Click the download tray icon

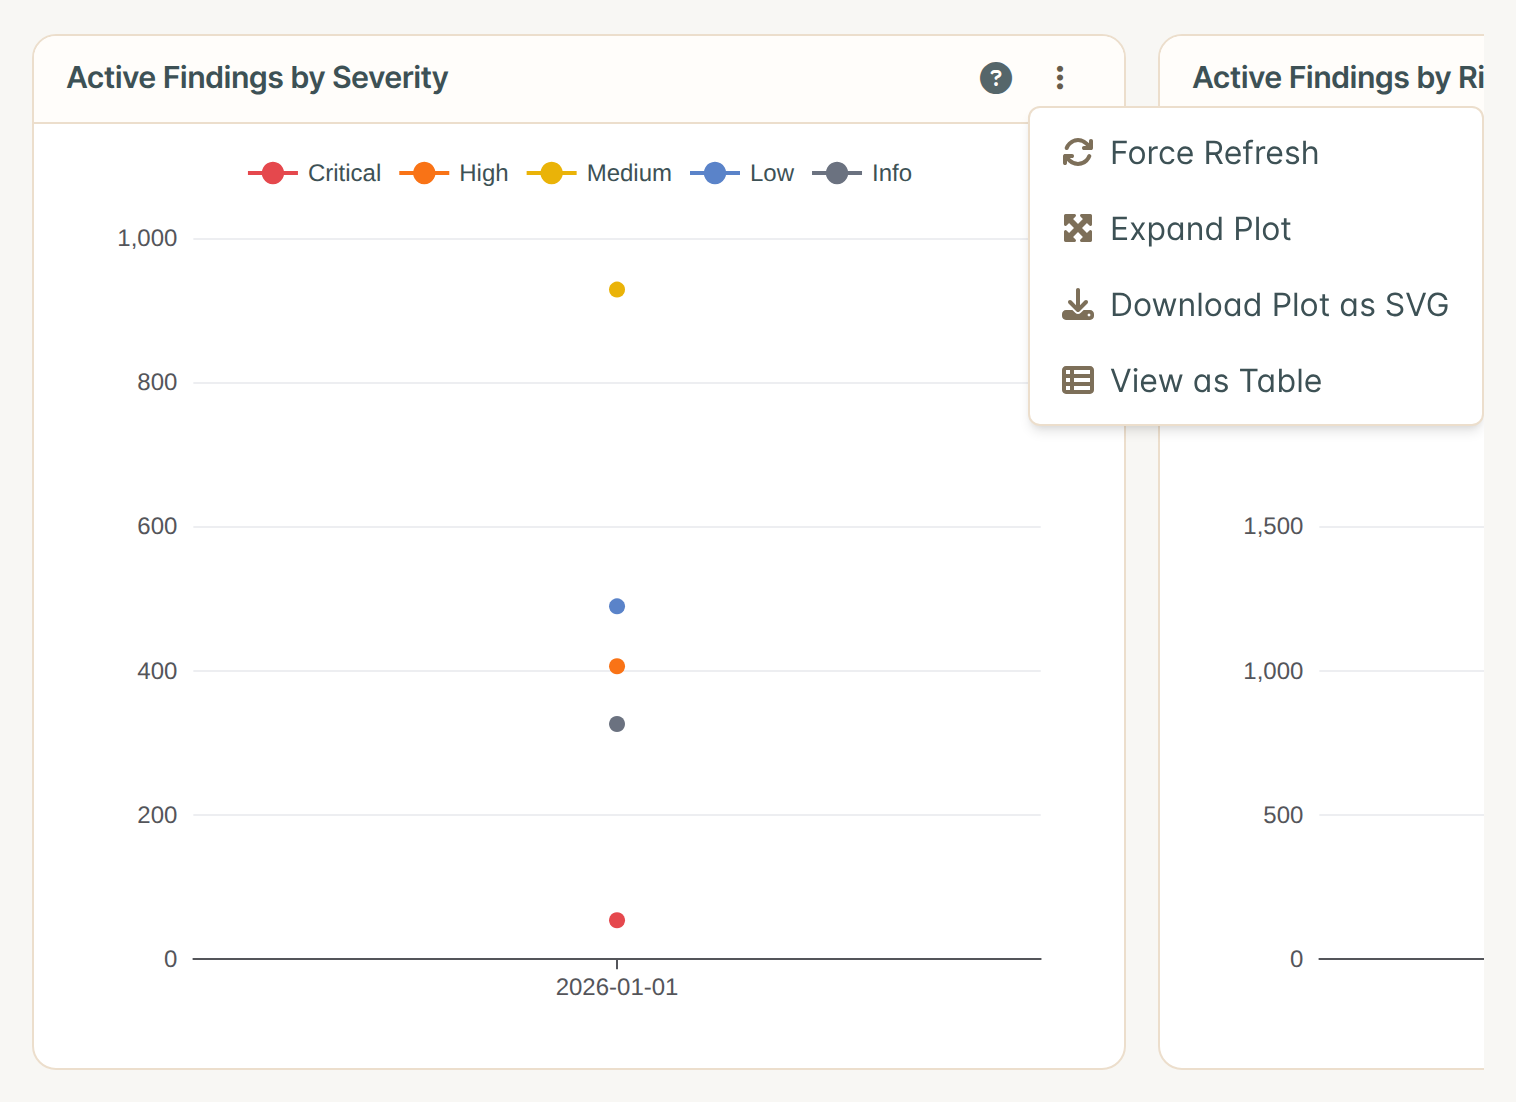pos(1077,305)
